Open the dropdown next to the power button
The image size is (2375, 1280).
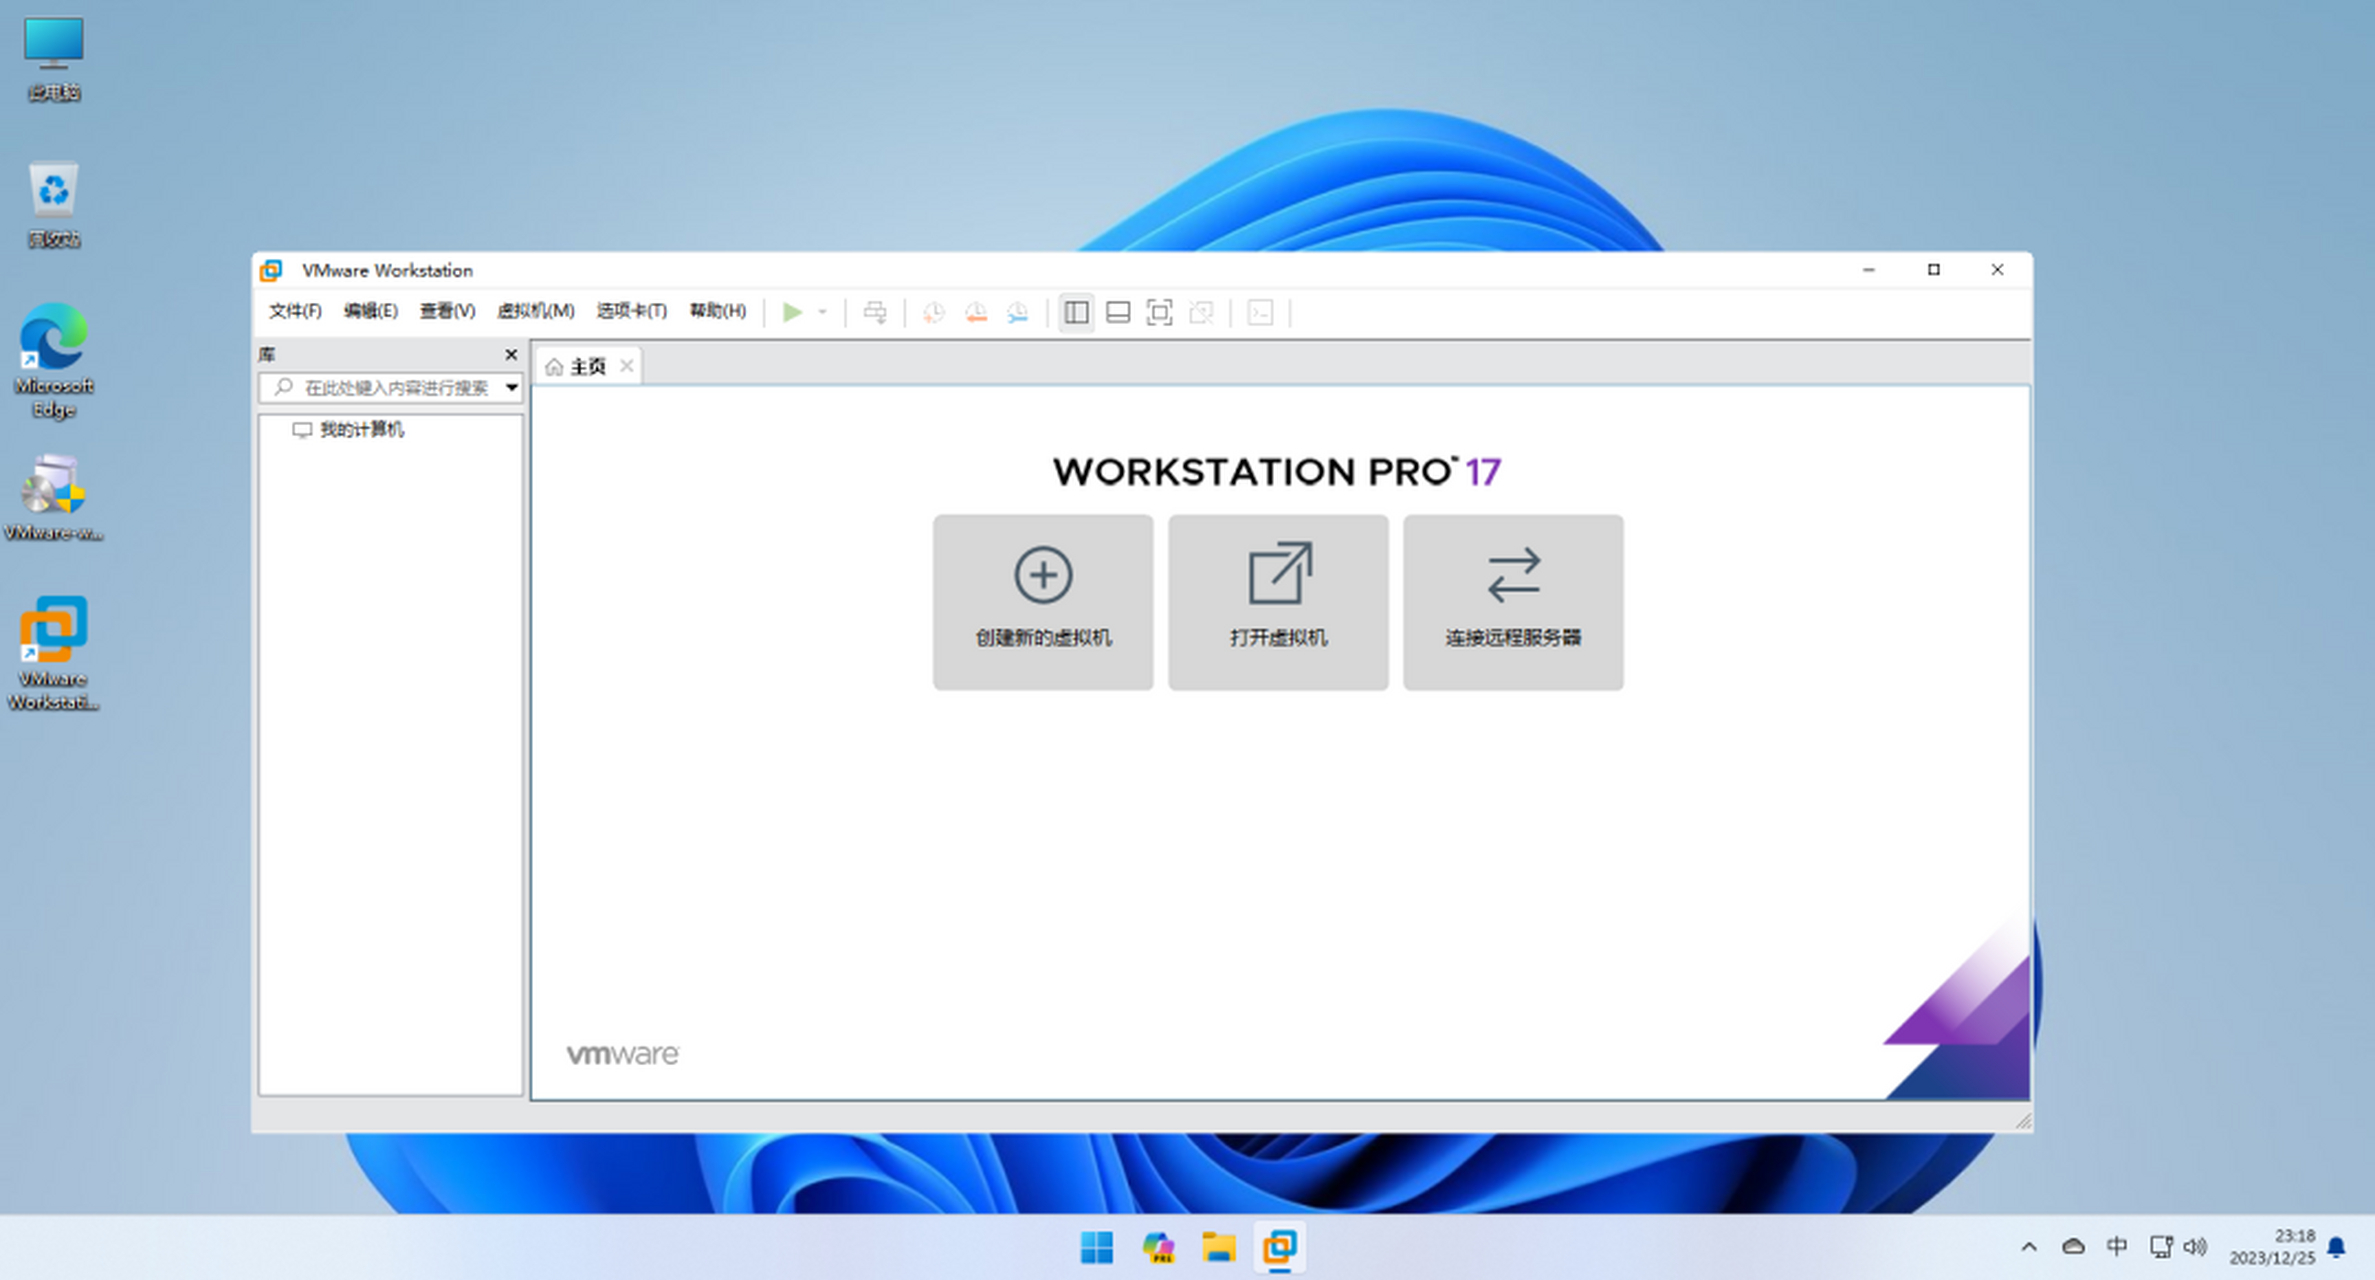[822, 312]
